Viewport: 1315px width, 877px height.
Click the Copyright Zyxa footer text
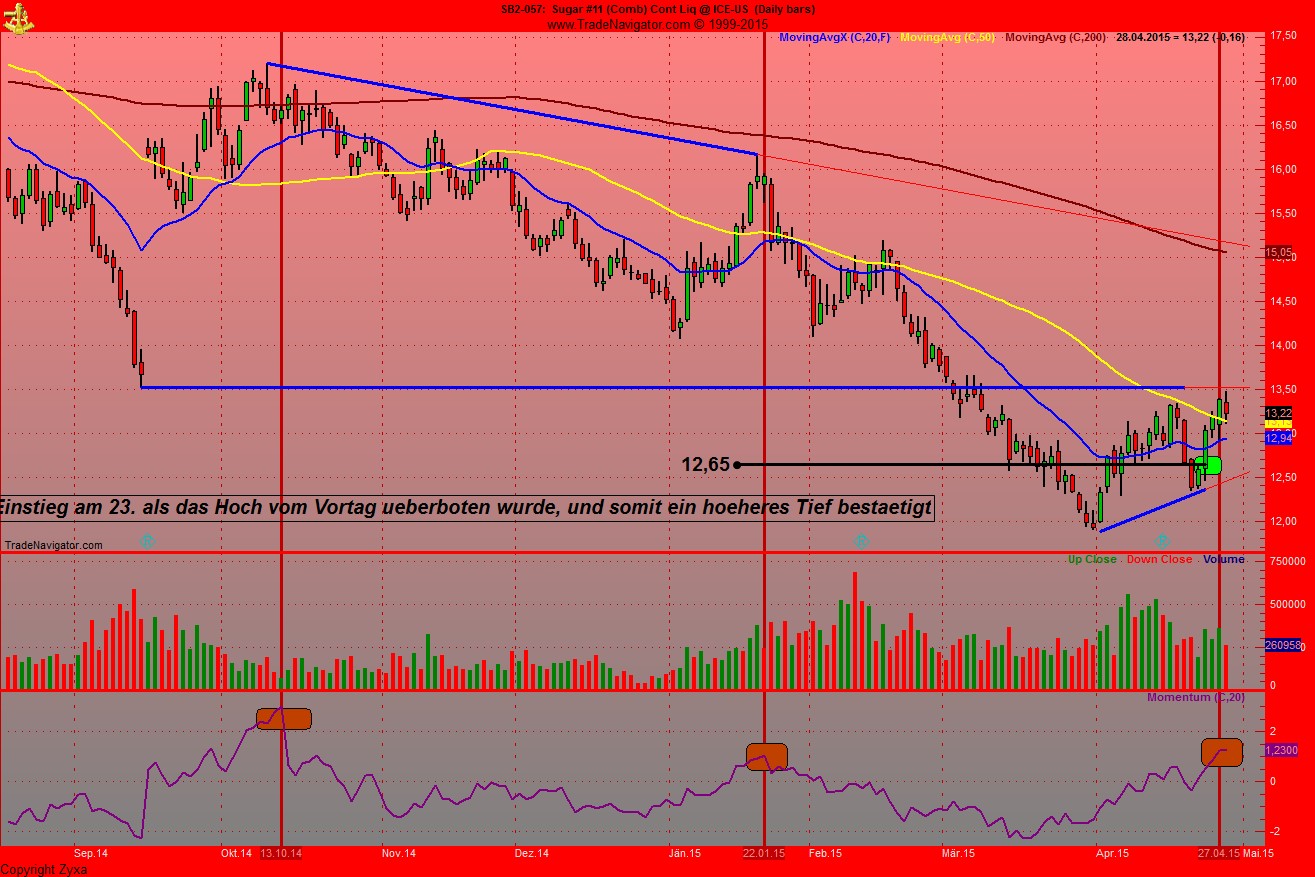pyautogui.click(x=44, y=869)
